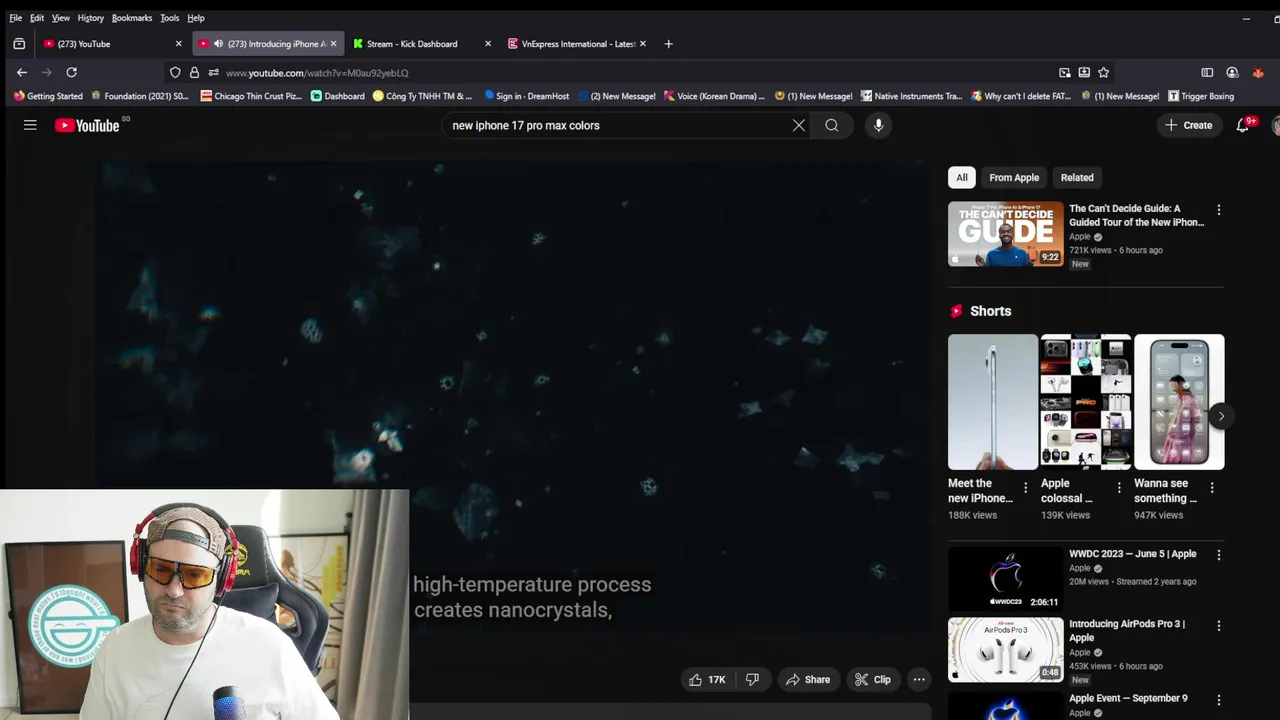
Task: Open the Foundation (2021) bookmark
Action: 139,96
